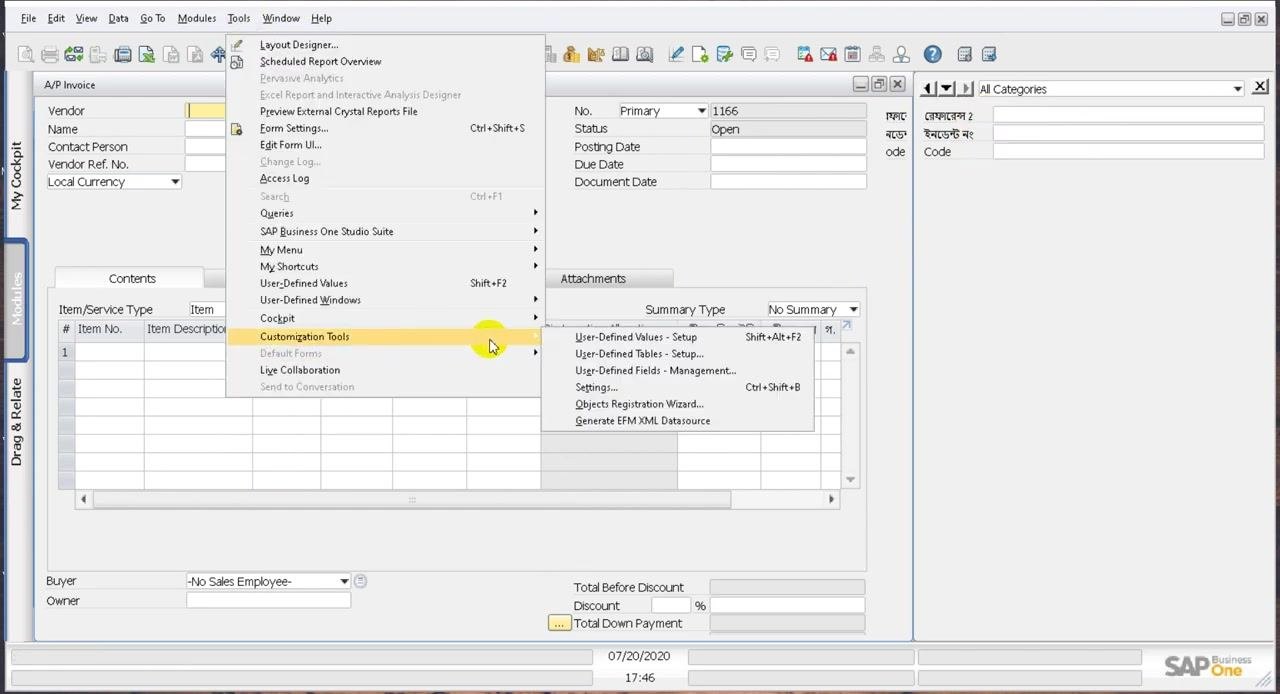
Task: Click the Owner input field
Action: click(268, 600)
